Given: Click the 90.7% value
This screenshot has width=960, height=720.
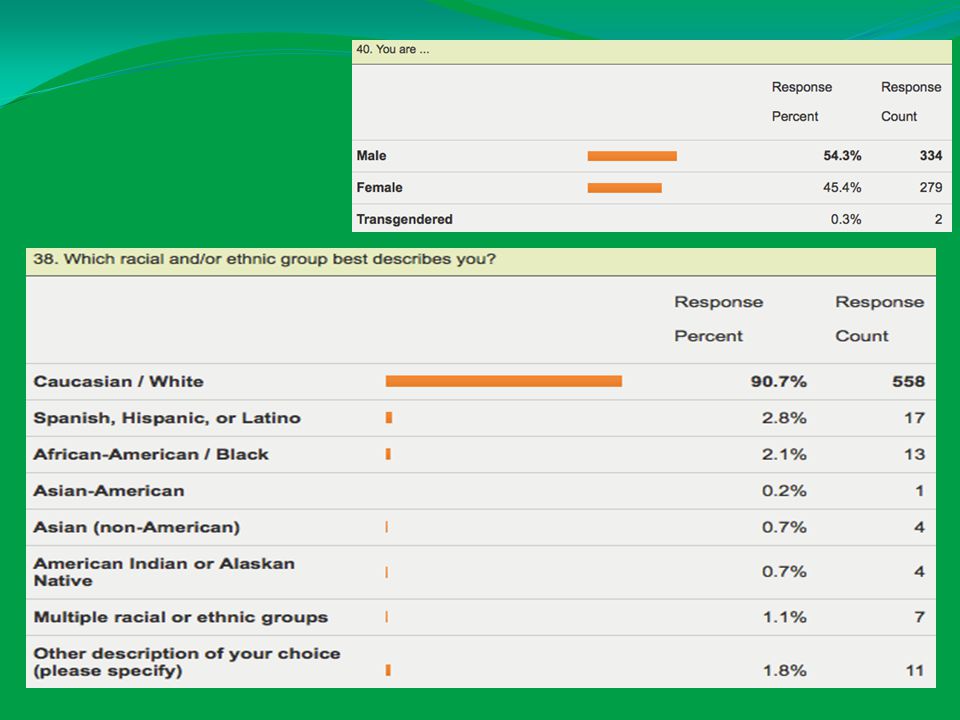Looking at the screenshot, I should pyautogui.click(x=778, y=381).
